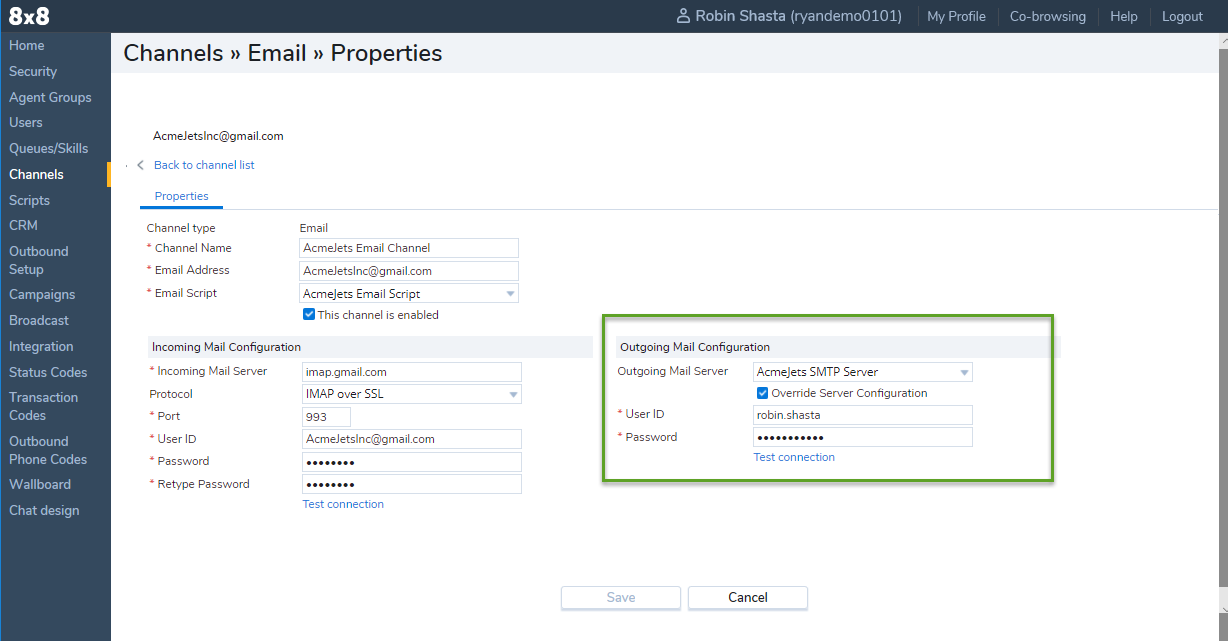
Task: Select Channels in the sidebar
Action: (x=36, y=175)
